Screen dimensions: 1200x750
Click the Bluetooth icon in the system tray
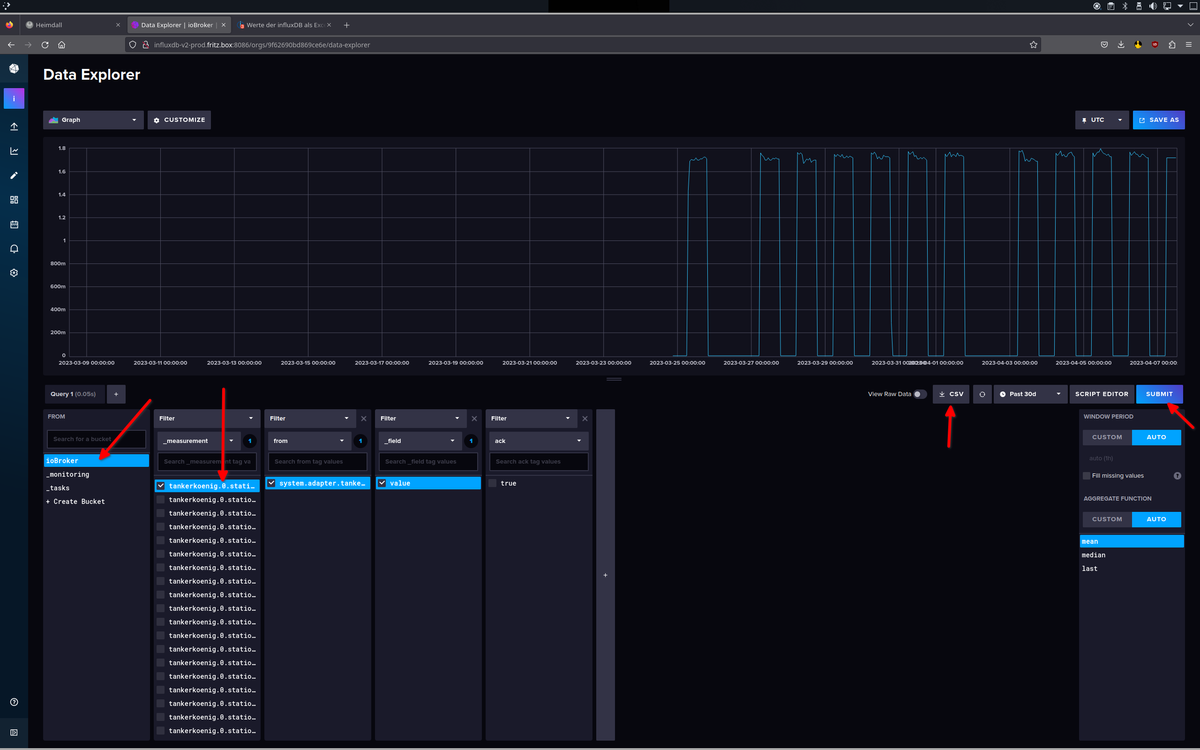tap(1125, 6)
